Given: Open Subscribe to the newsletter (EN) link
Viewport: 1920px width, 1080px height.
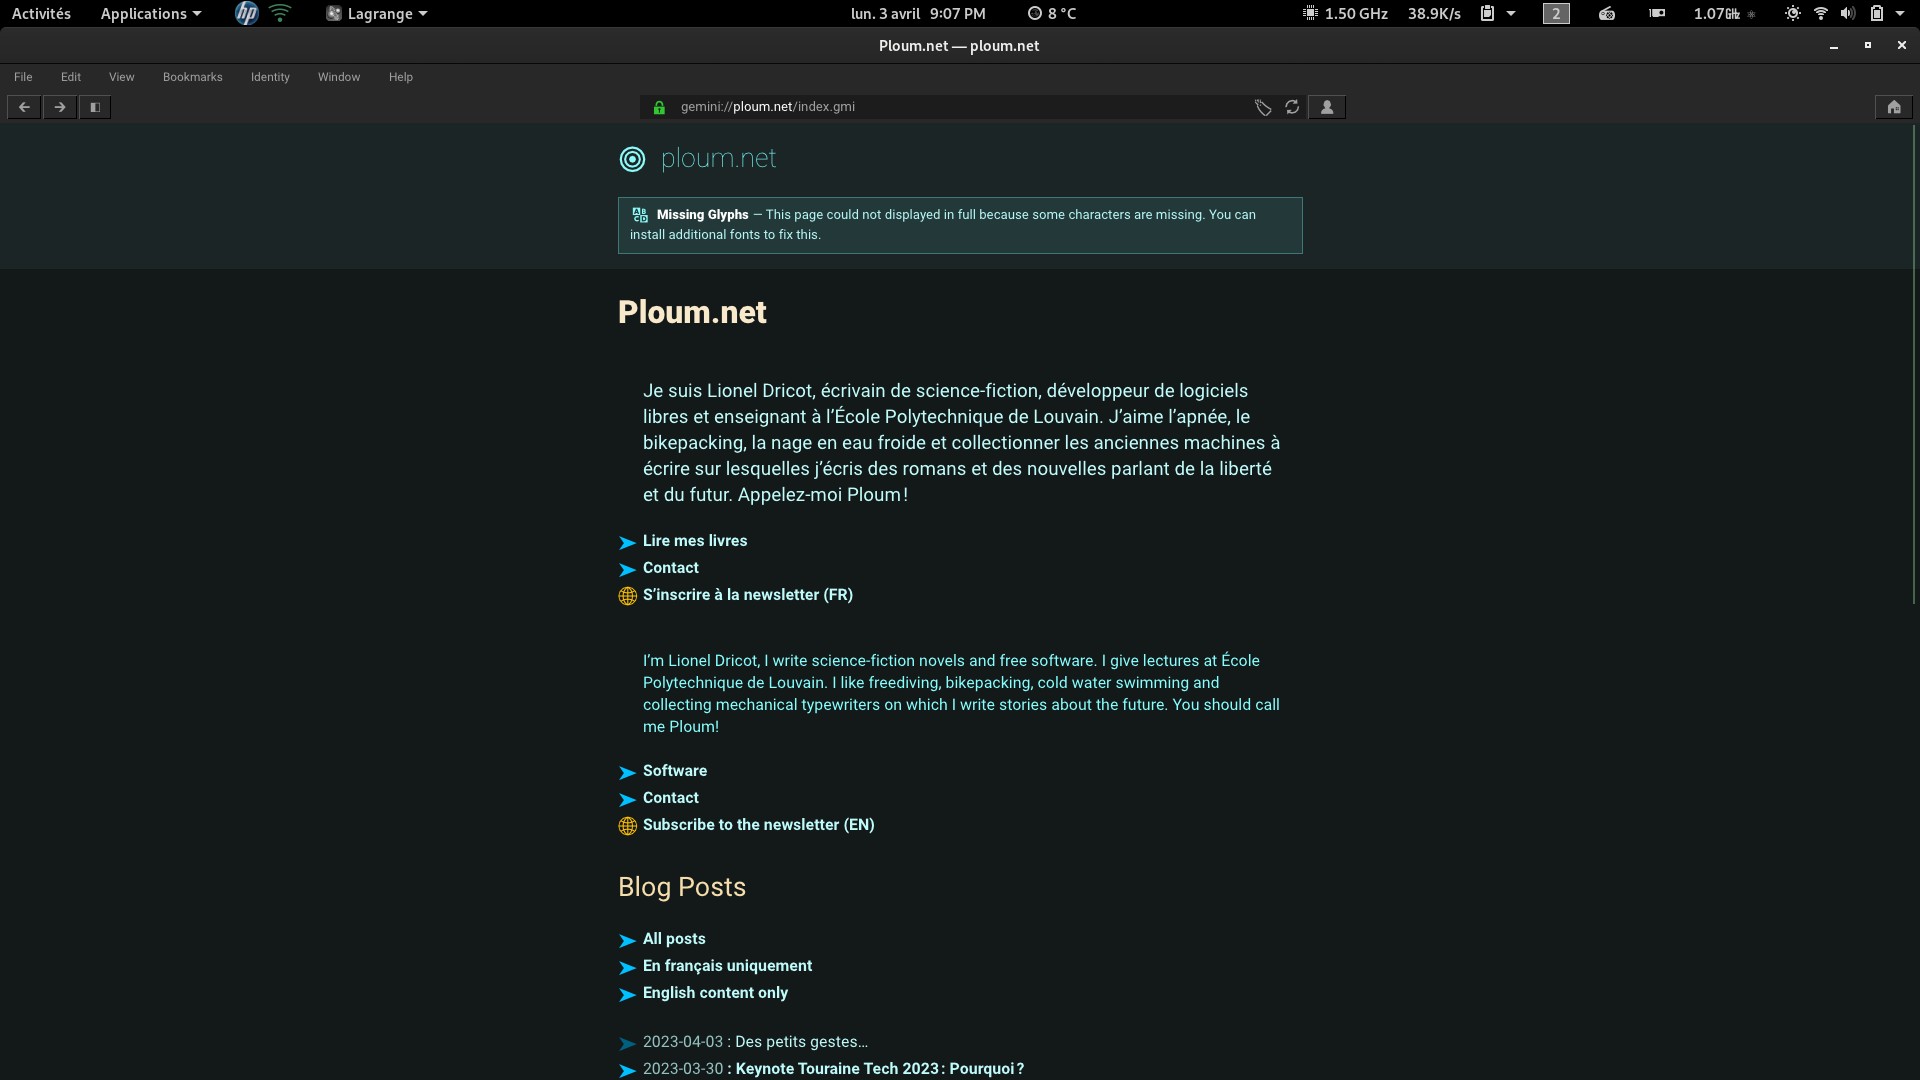Looking at the screenshot, I should tap(759, 825).
